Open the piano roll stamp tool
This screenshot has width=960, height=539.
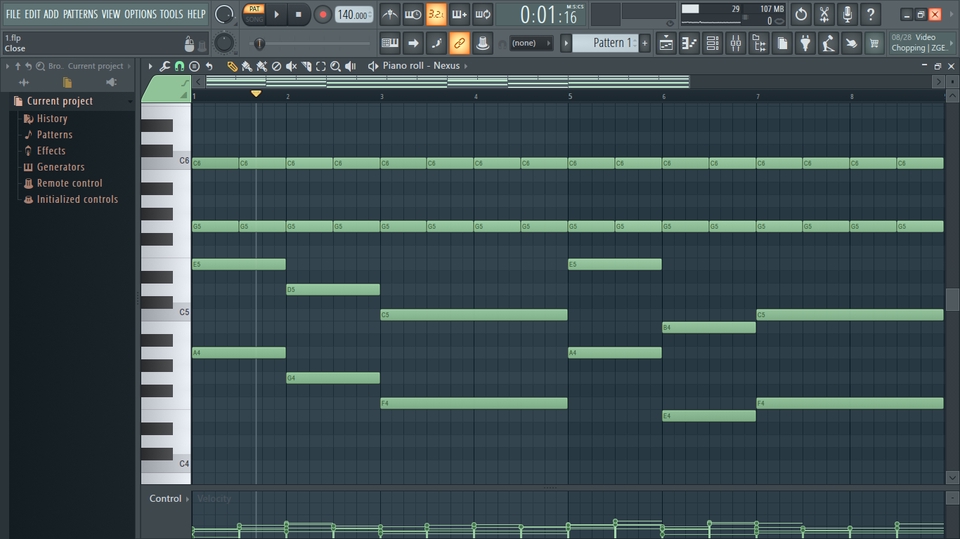(x=194, y=66)
